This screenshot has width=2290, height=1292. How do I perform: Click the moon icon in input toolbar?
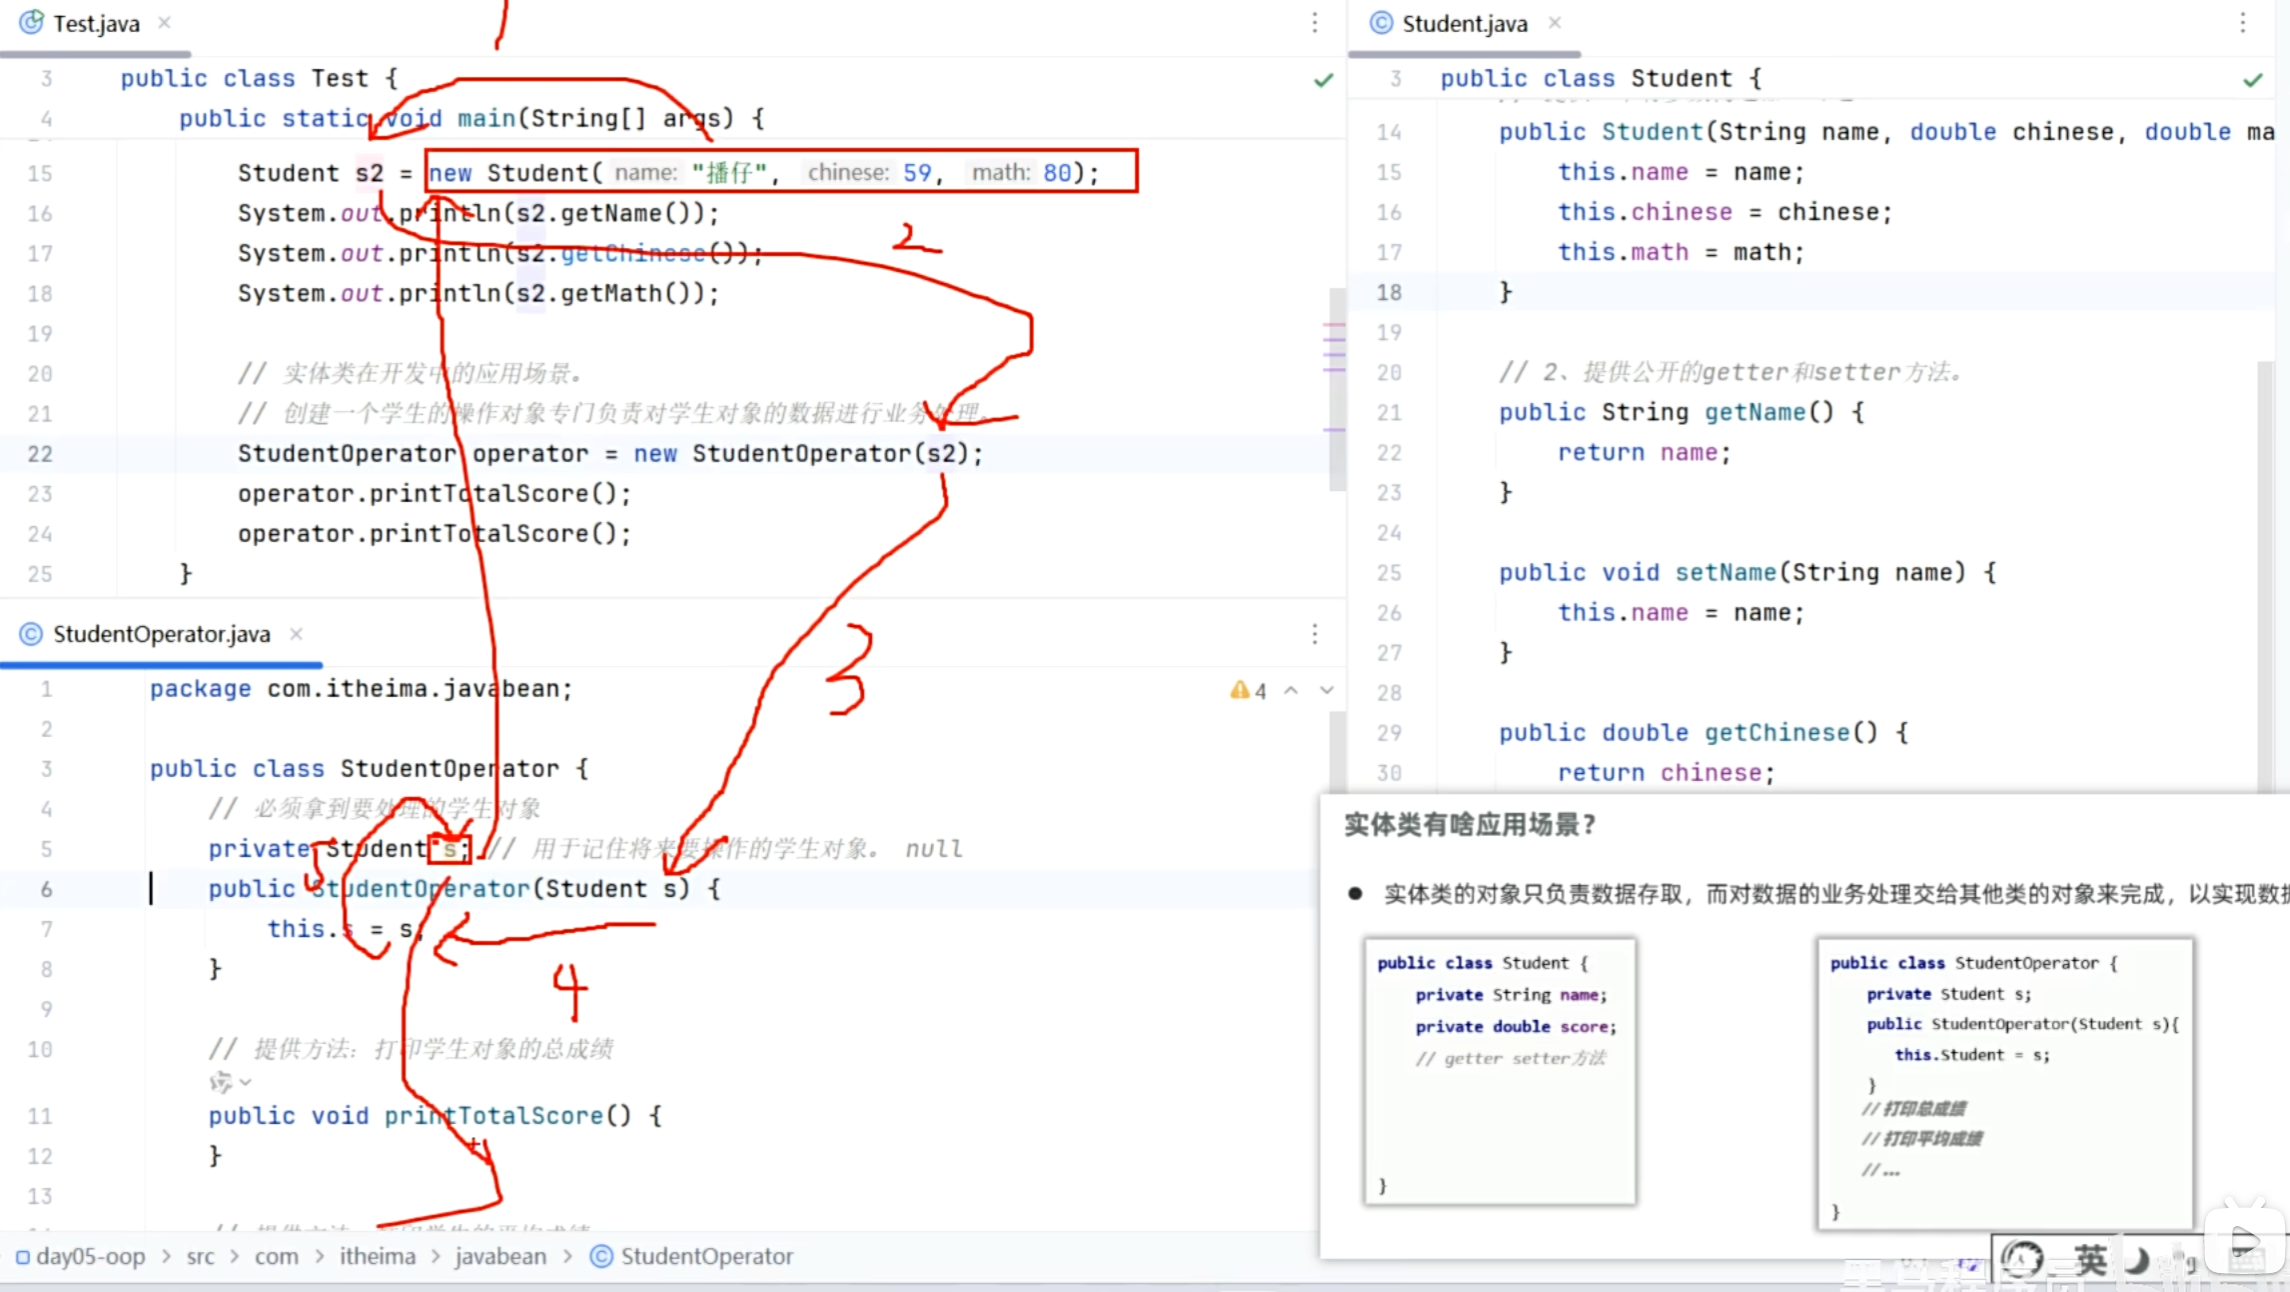tap(2136, 1260)
